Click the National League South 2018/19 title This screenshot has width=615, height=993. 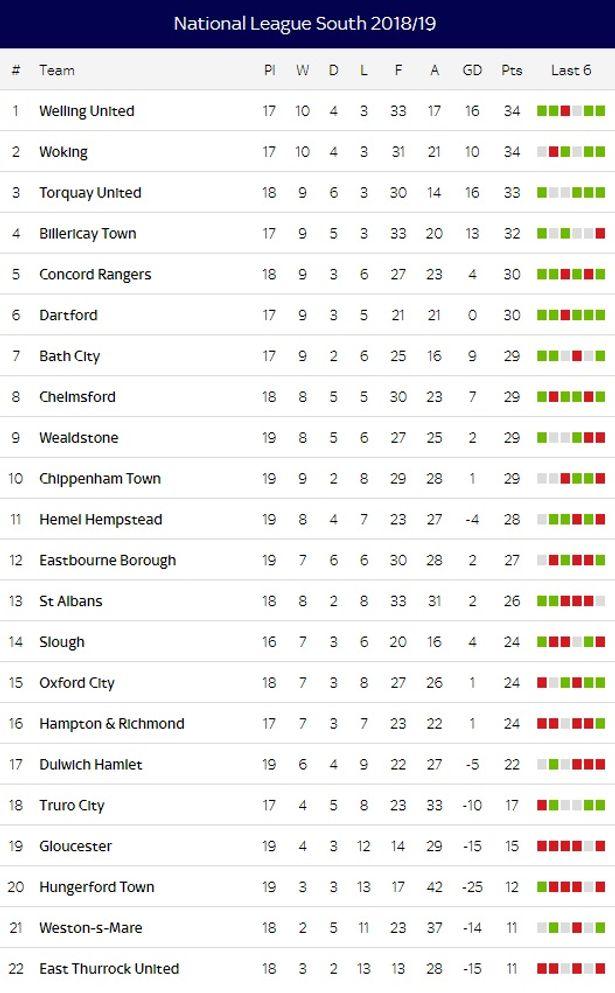(305, 23)
